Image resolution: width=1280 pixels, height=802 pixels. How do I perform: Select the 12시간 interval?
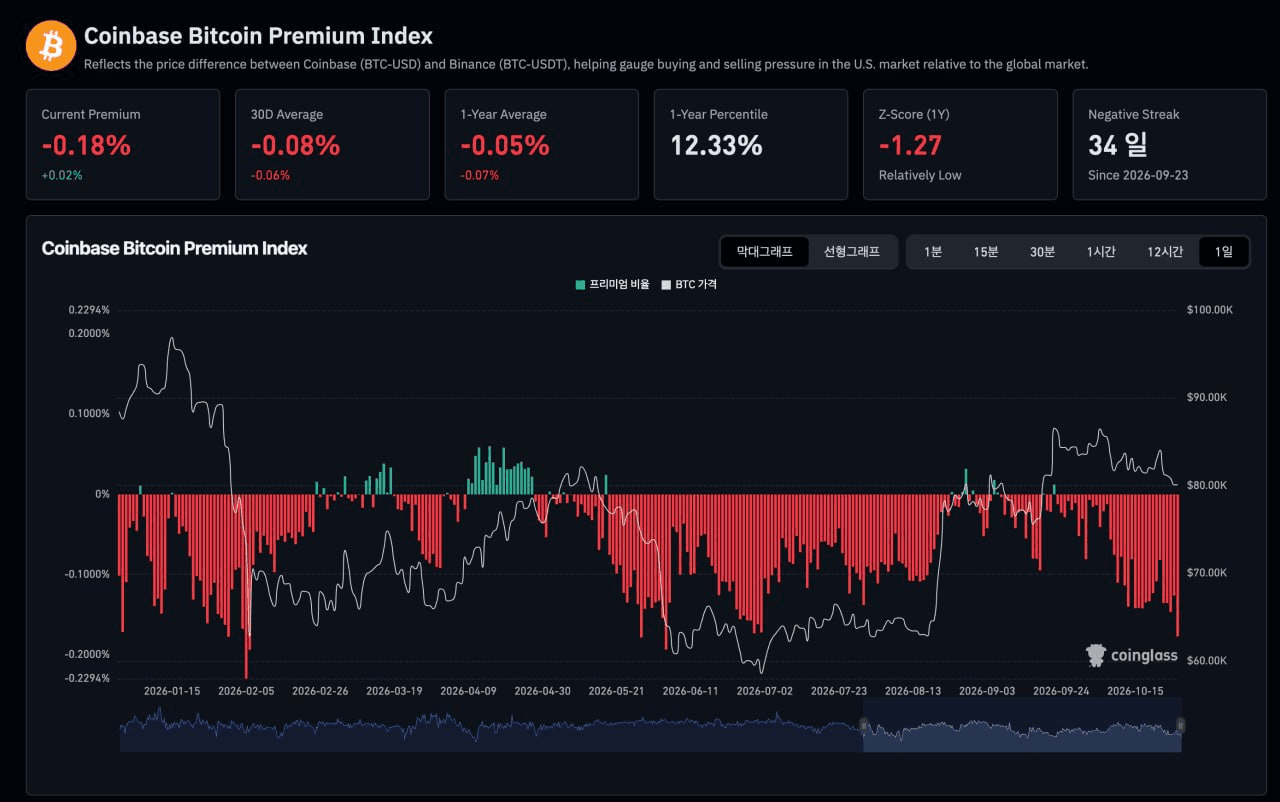[1165, 252]
